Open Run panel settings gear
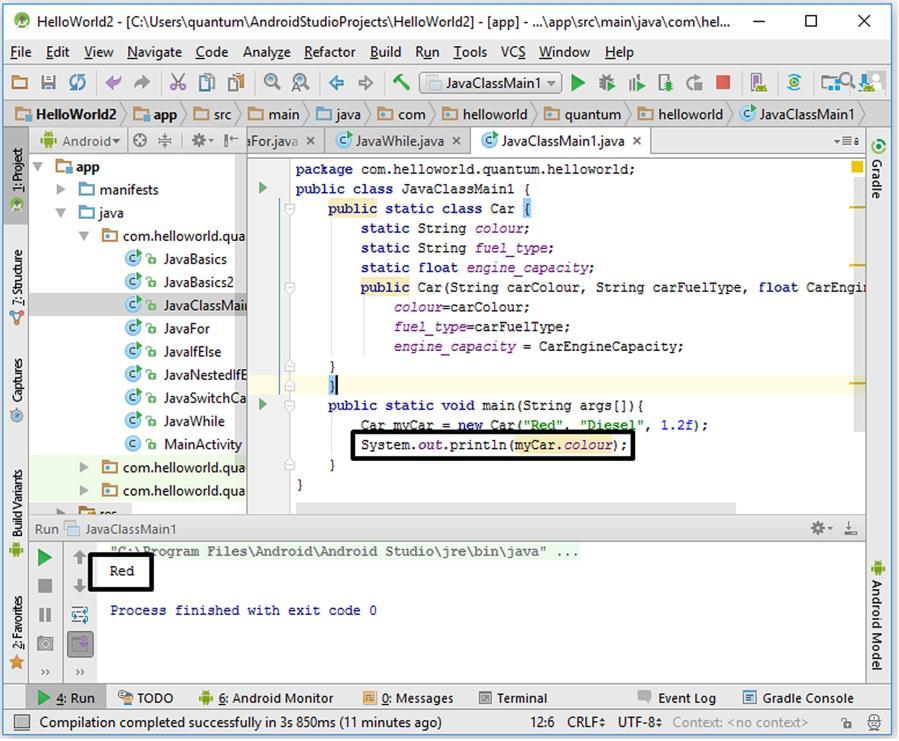The image size is (899, 741). pos(818,528)
